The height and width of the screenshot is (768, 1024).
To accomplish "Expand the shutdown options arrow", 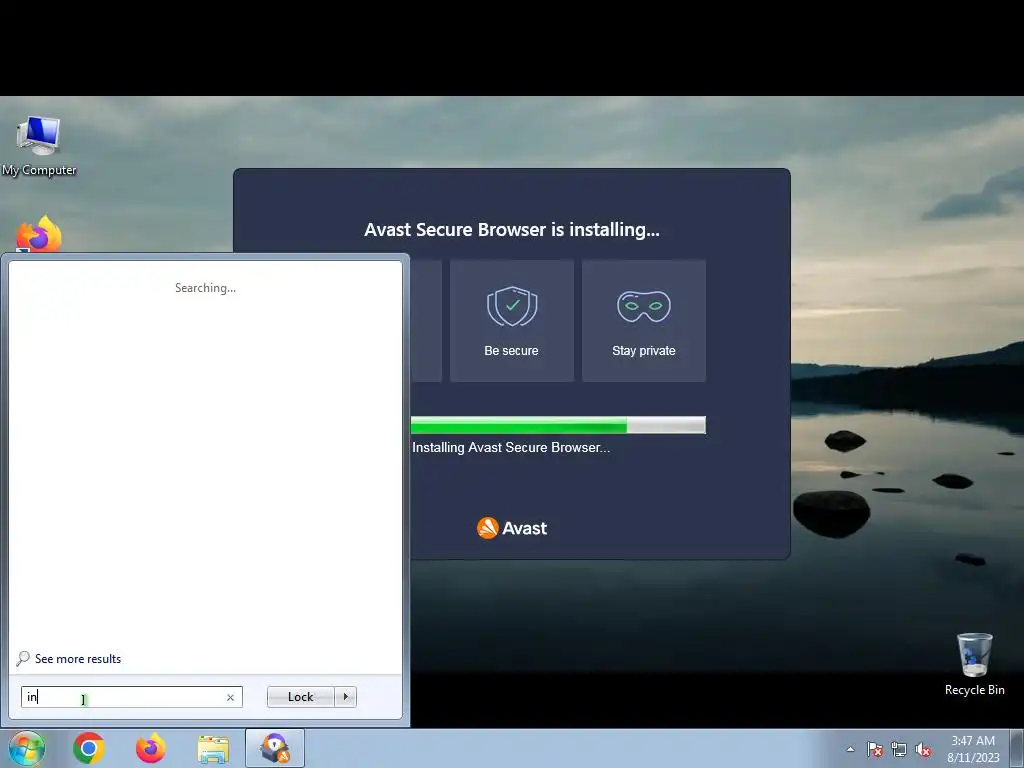I will 345,697.
